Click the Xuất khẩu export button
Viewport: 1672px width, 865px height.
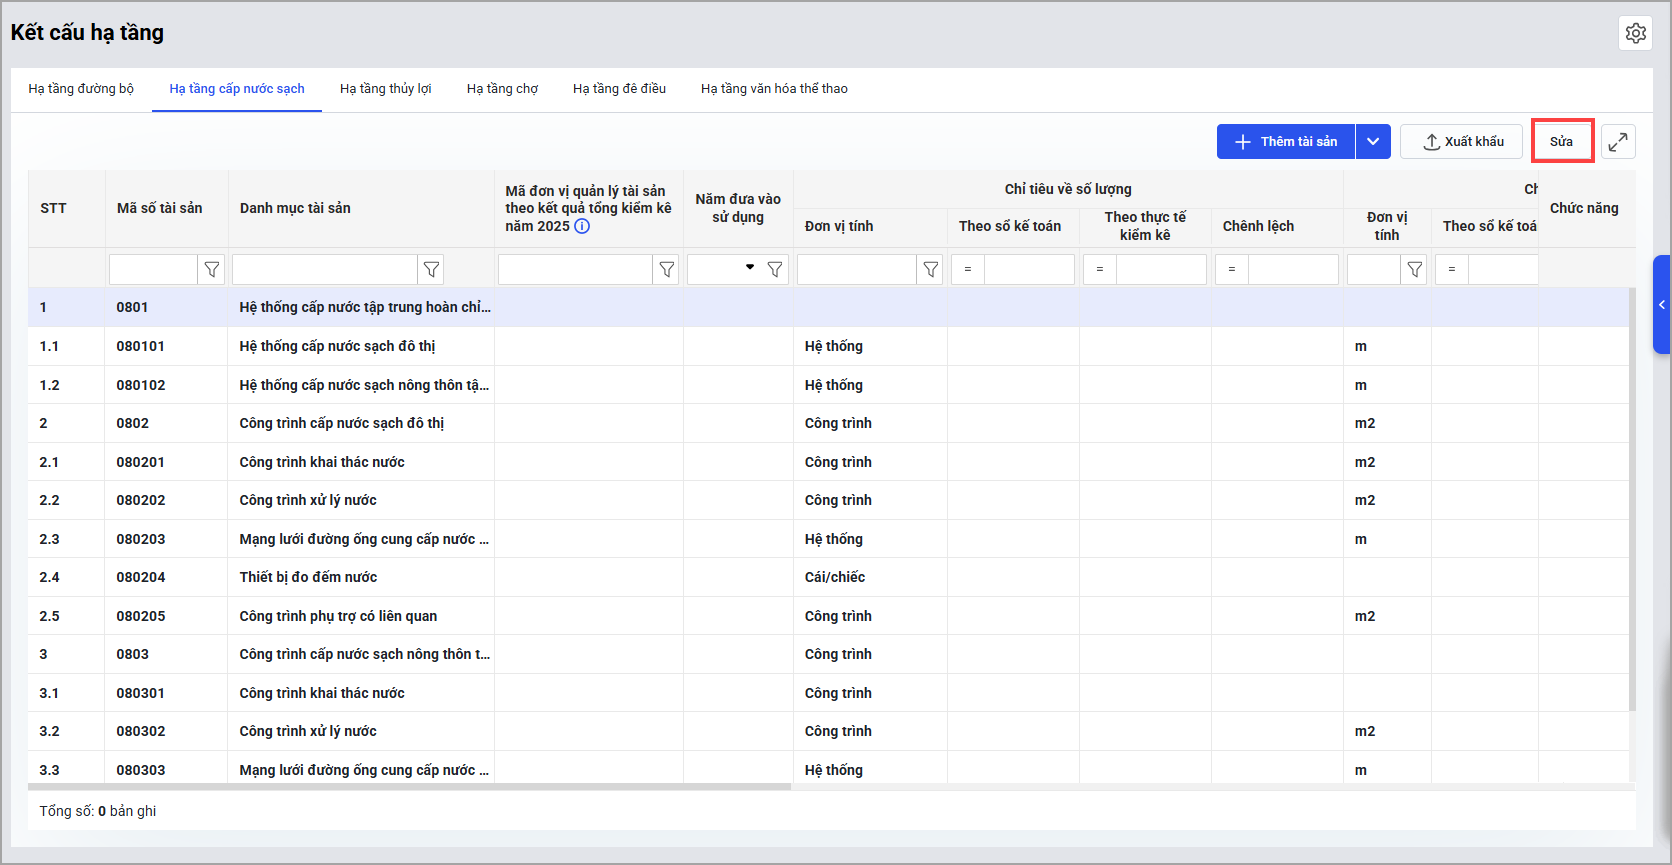pos(1461,142)
